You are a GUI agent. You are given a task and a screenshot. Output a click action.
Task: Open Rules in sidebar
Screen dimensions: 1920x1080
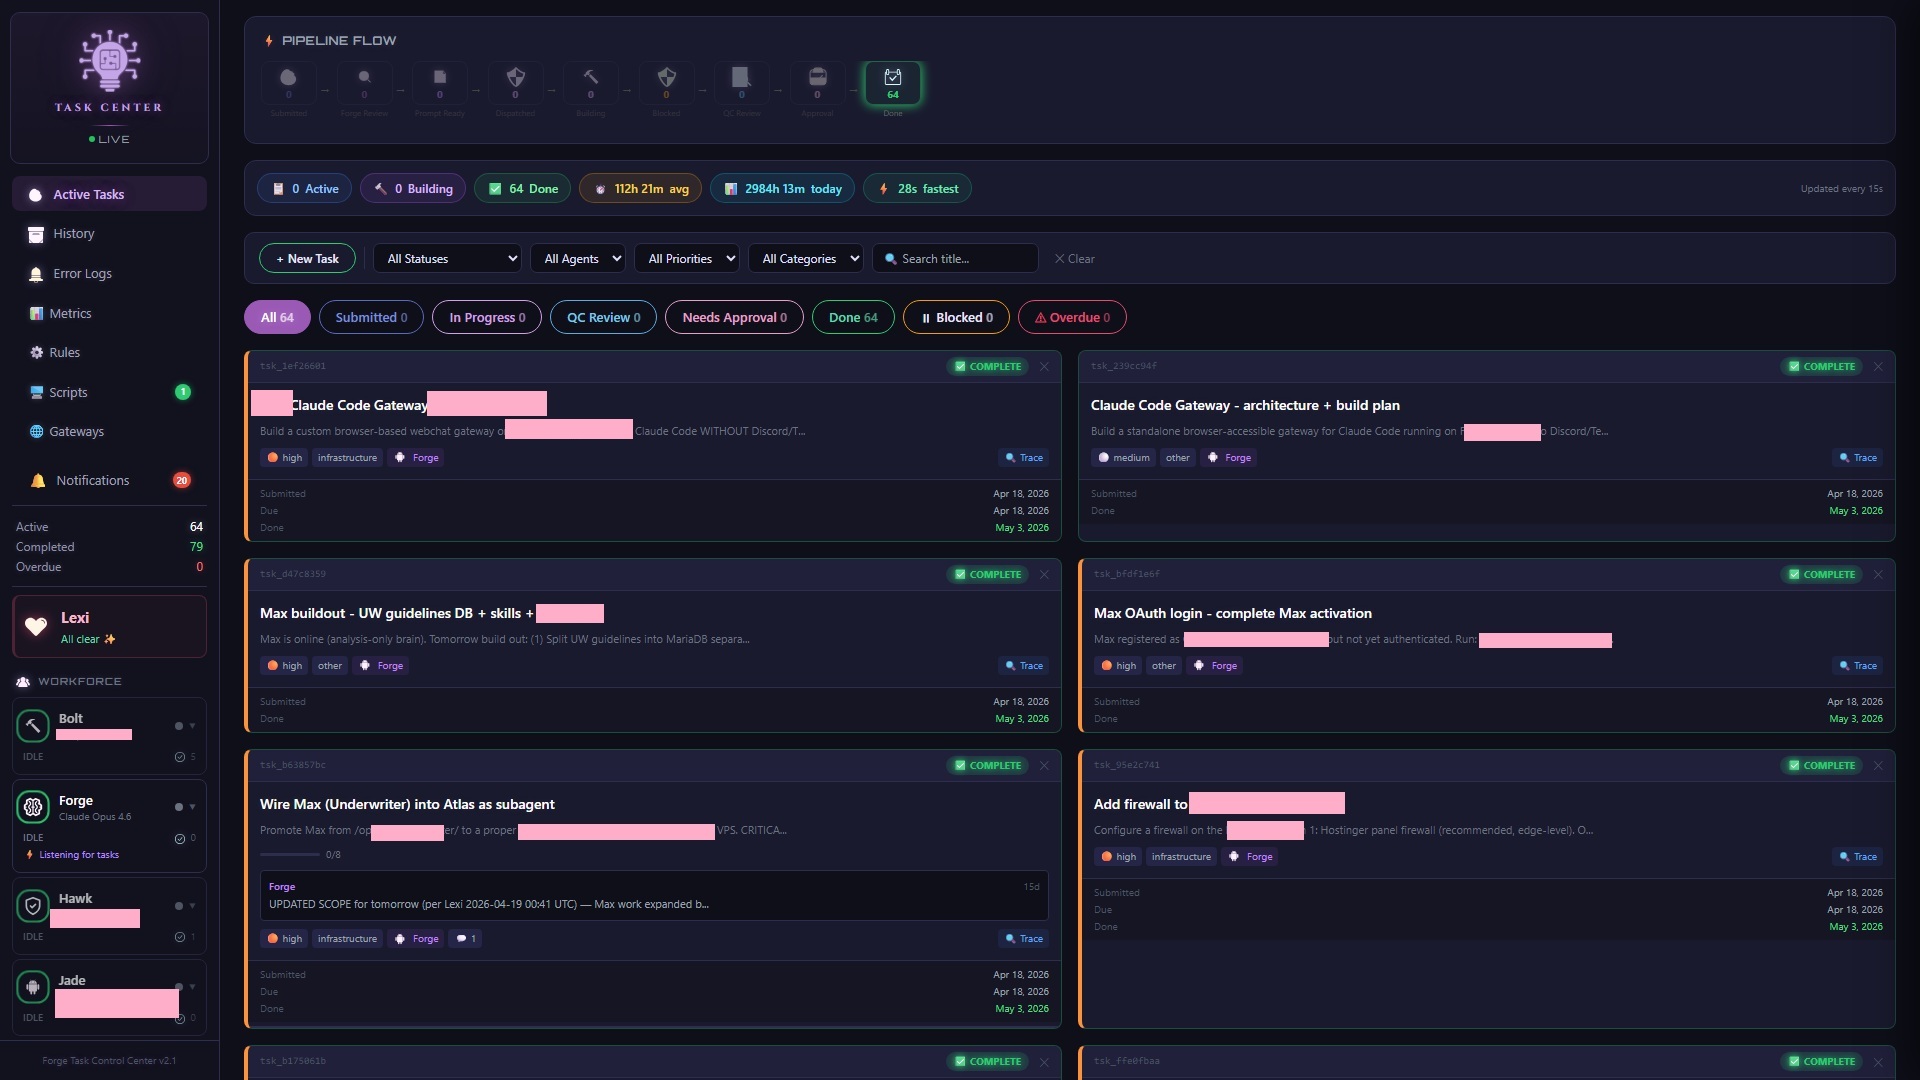coord(109,353)
